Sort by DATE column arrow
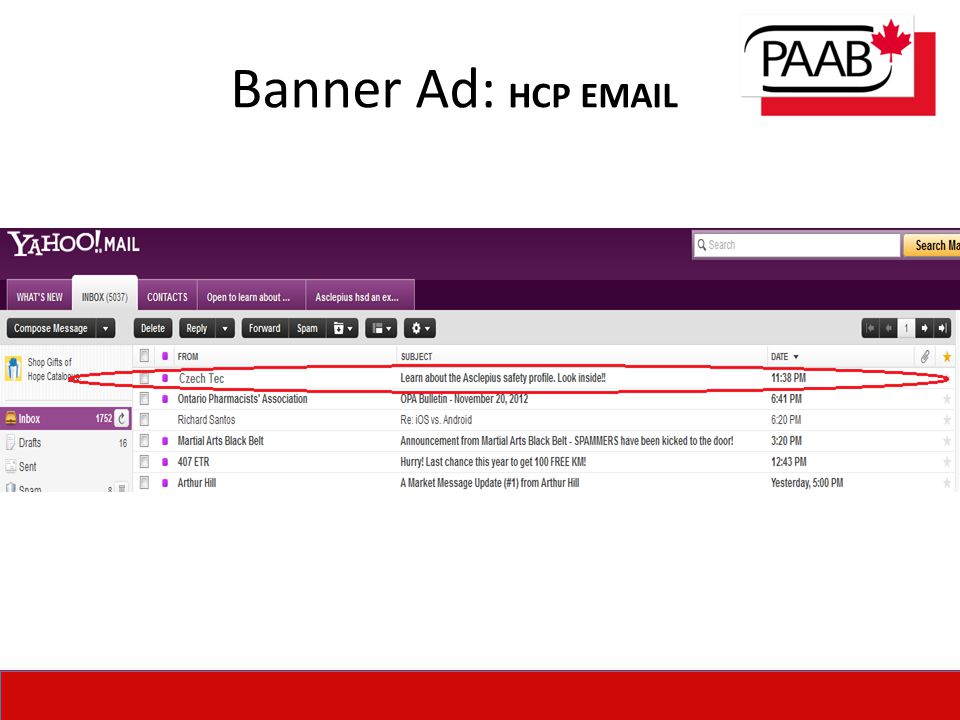 (x=796, y=357)
